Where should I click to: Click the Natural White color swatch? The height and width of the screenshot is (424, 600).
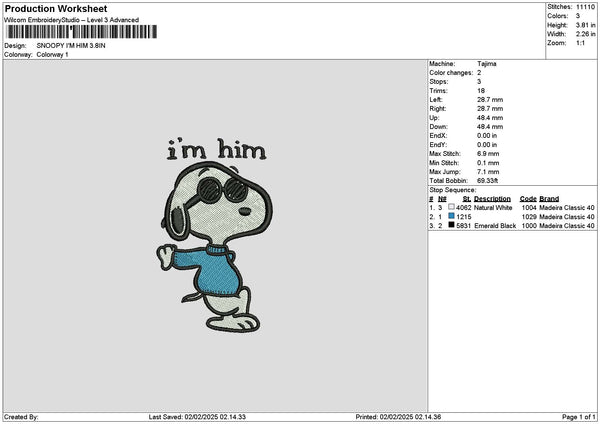pyautogui.click(x=452, y=207)
